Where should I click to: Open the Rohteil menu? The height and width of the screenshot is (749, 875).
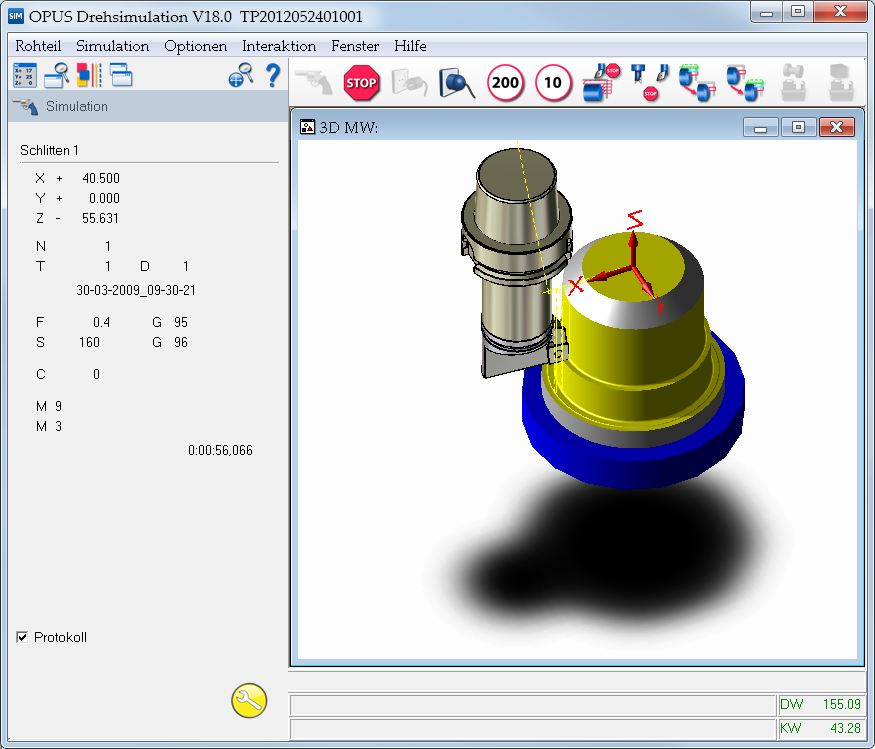coord(38,46)
